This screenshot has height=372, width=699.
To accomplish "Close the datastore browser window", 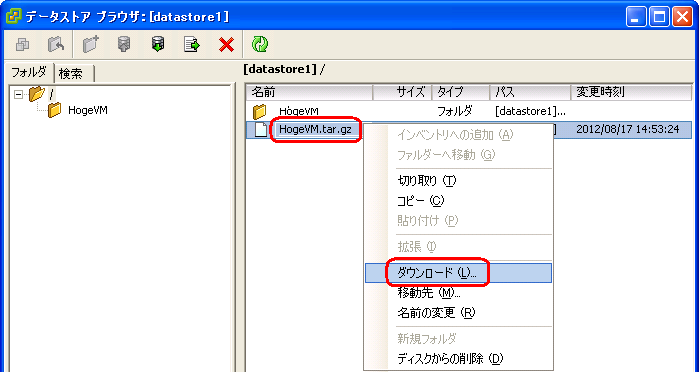I will (683, 17).
